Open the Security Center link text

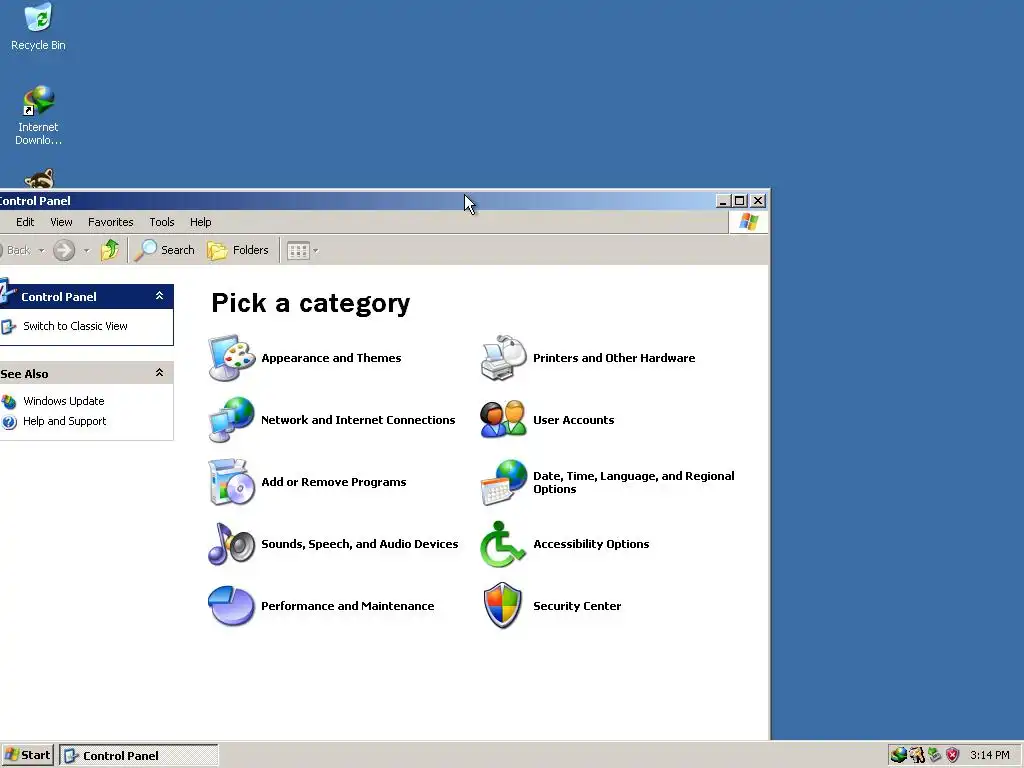577,606
